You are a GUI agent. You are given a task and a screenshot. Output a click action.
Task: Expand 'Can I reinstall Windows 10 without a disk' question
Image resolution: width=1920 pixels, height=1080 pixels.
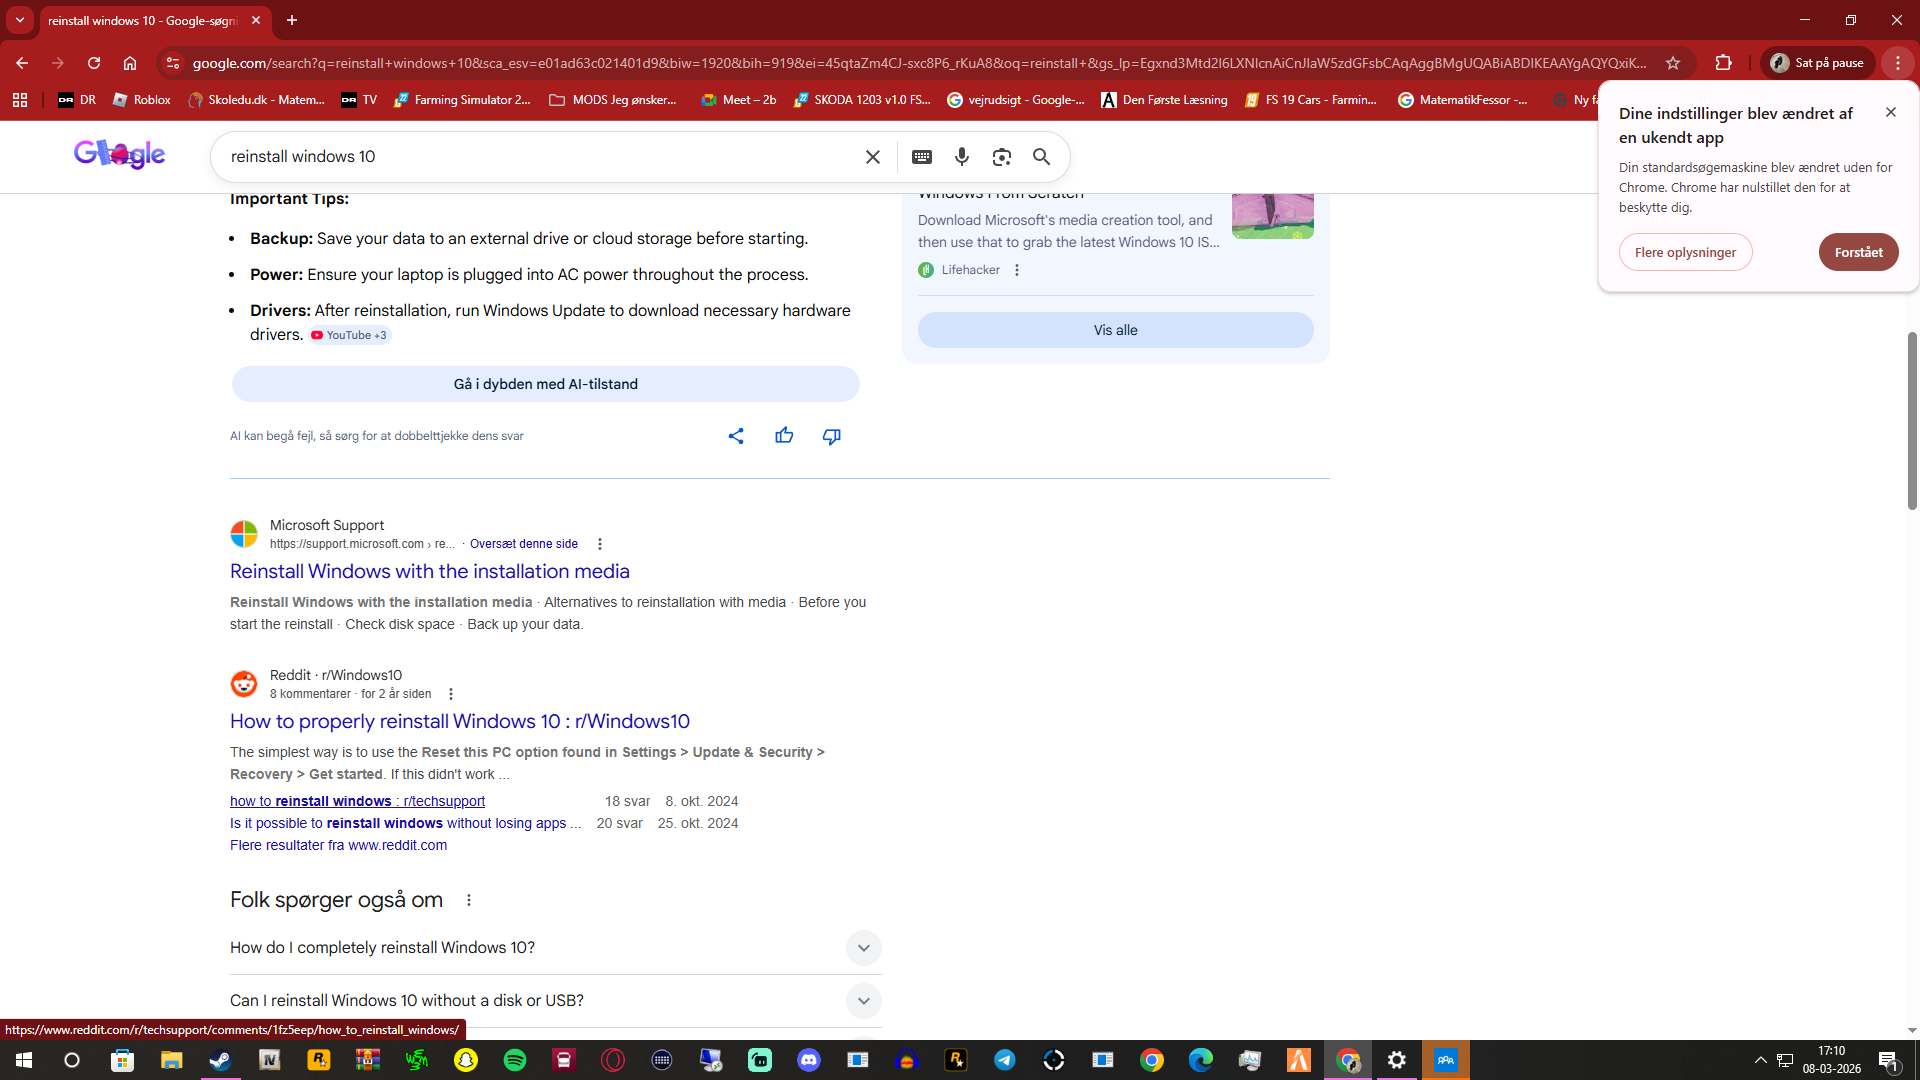[863, 1001]
